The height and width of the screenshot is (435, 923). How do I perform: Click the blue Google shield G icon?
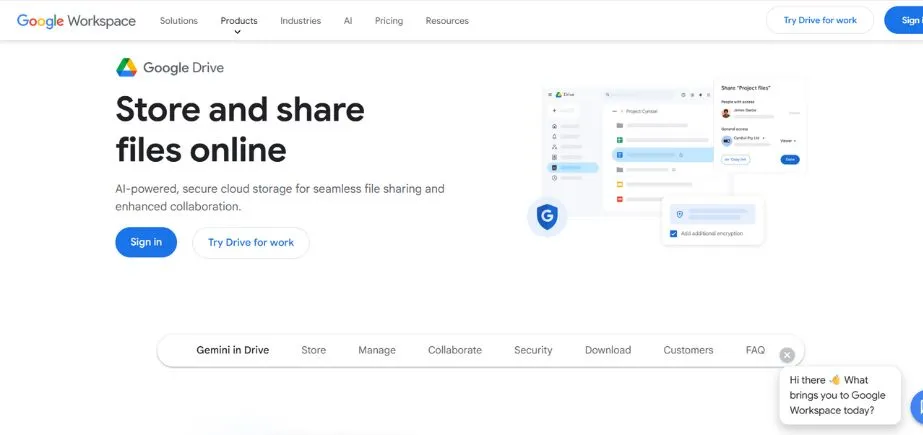tap(547, 217)
